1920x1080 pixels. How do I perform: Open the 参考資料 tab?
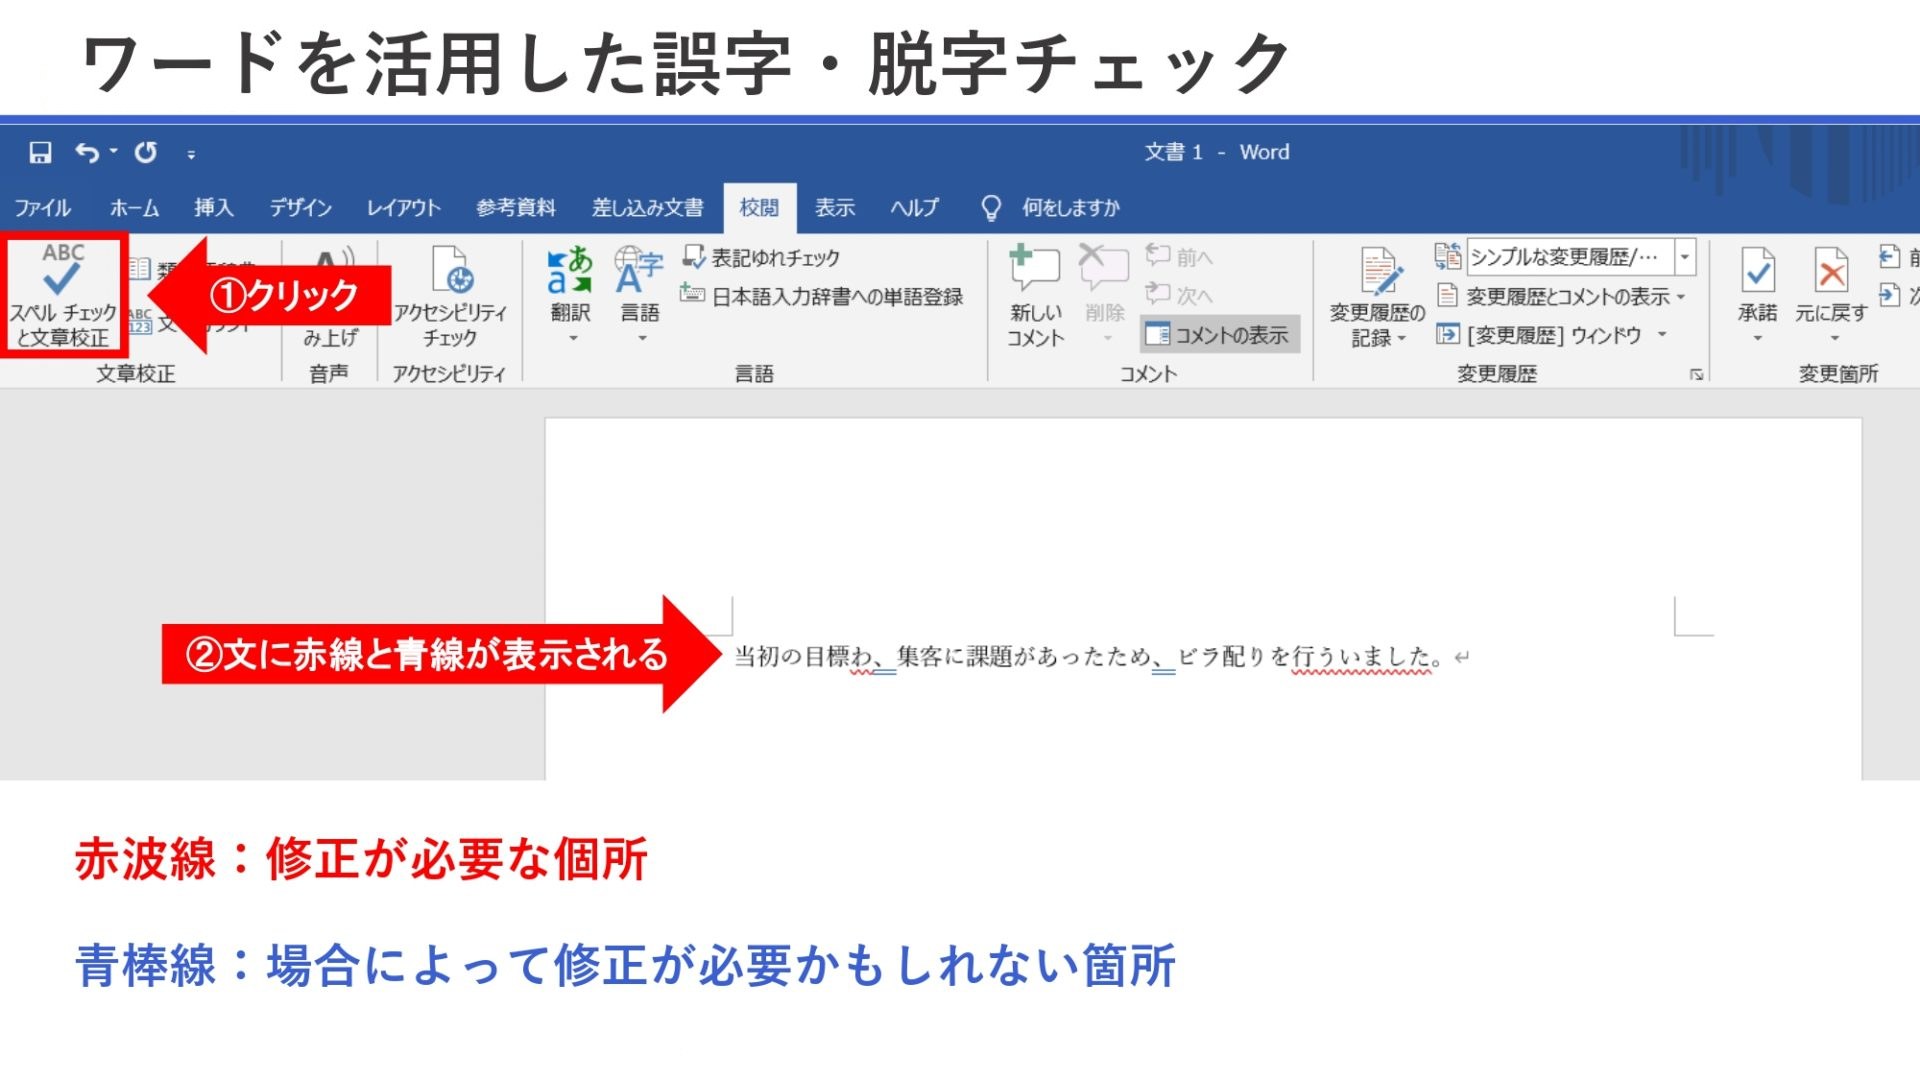[515, 207]
